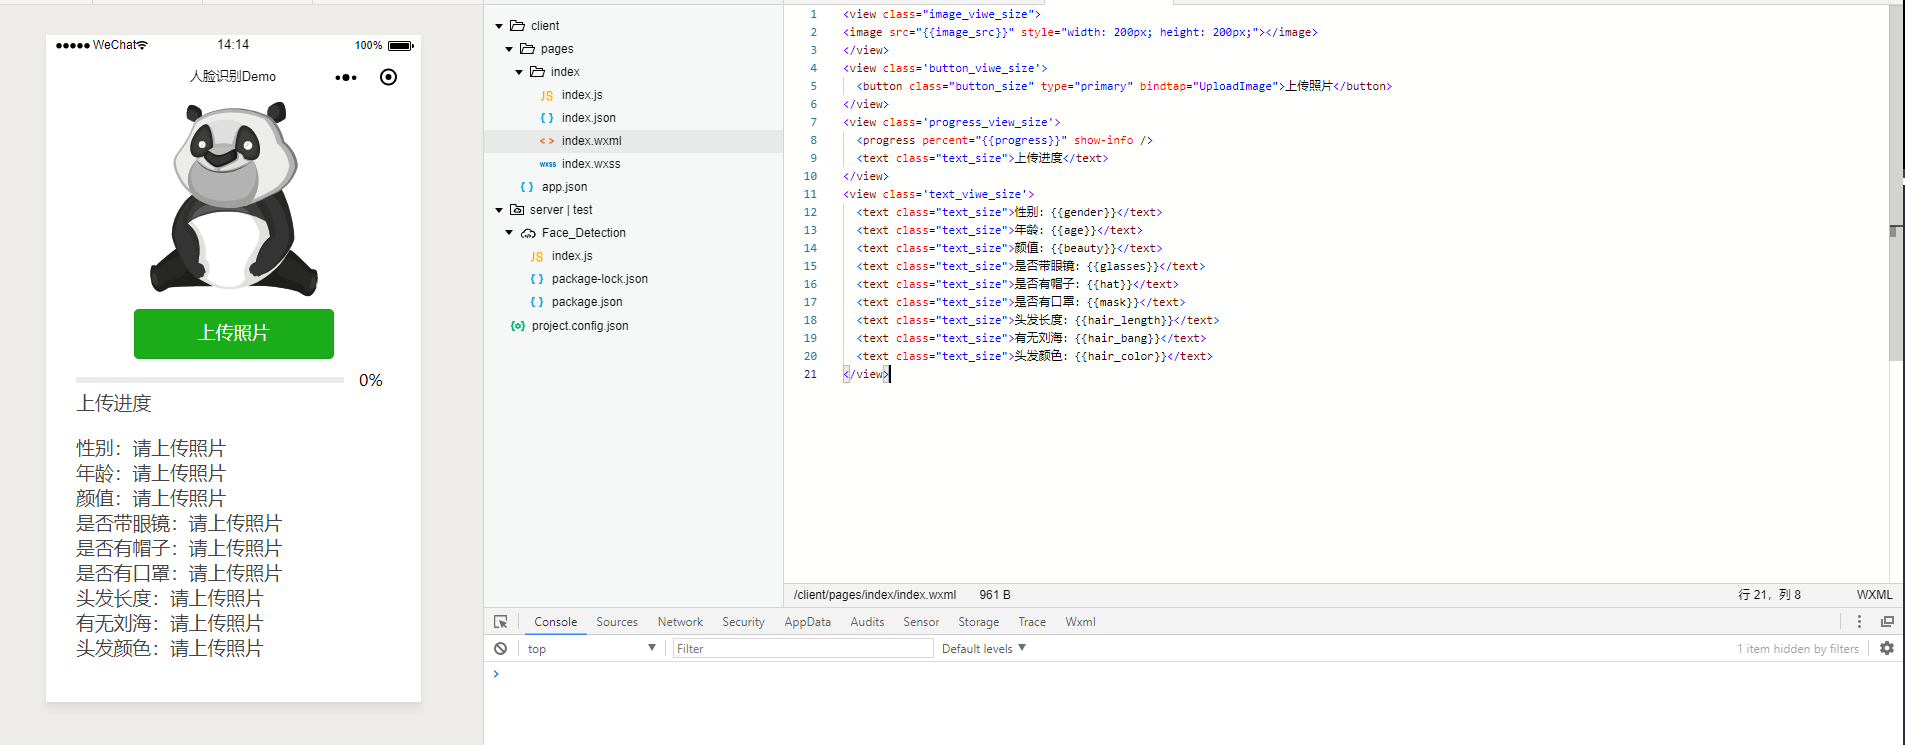Click the upload progress bar
This screenshot has width=1905, height=745.
coord(210,380)
